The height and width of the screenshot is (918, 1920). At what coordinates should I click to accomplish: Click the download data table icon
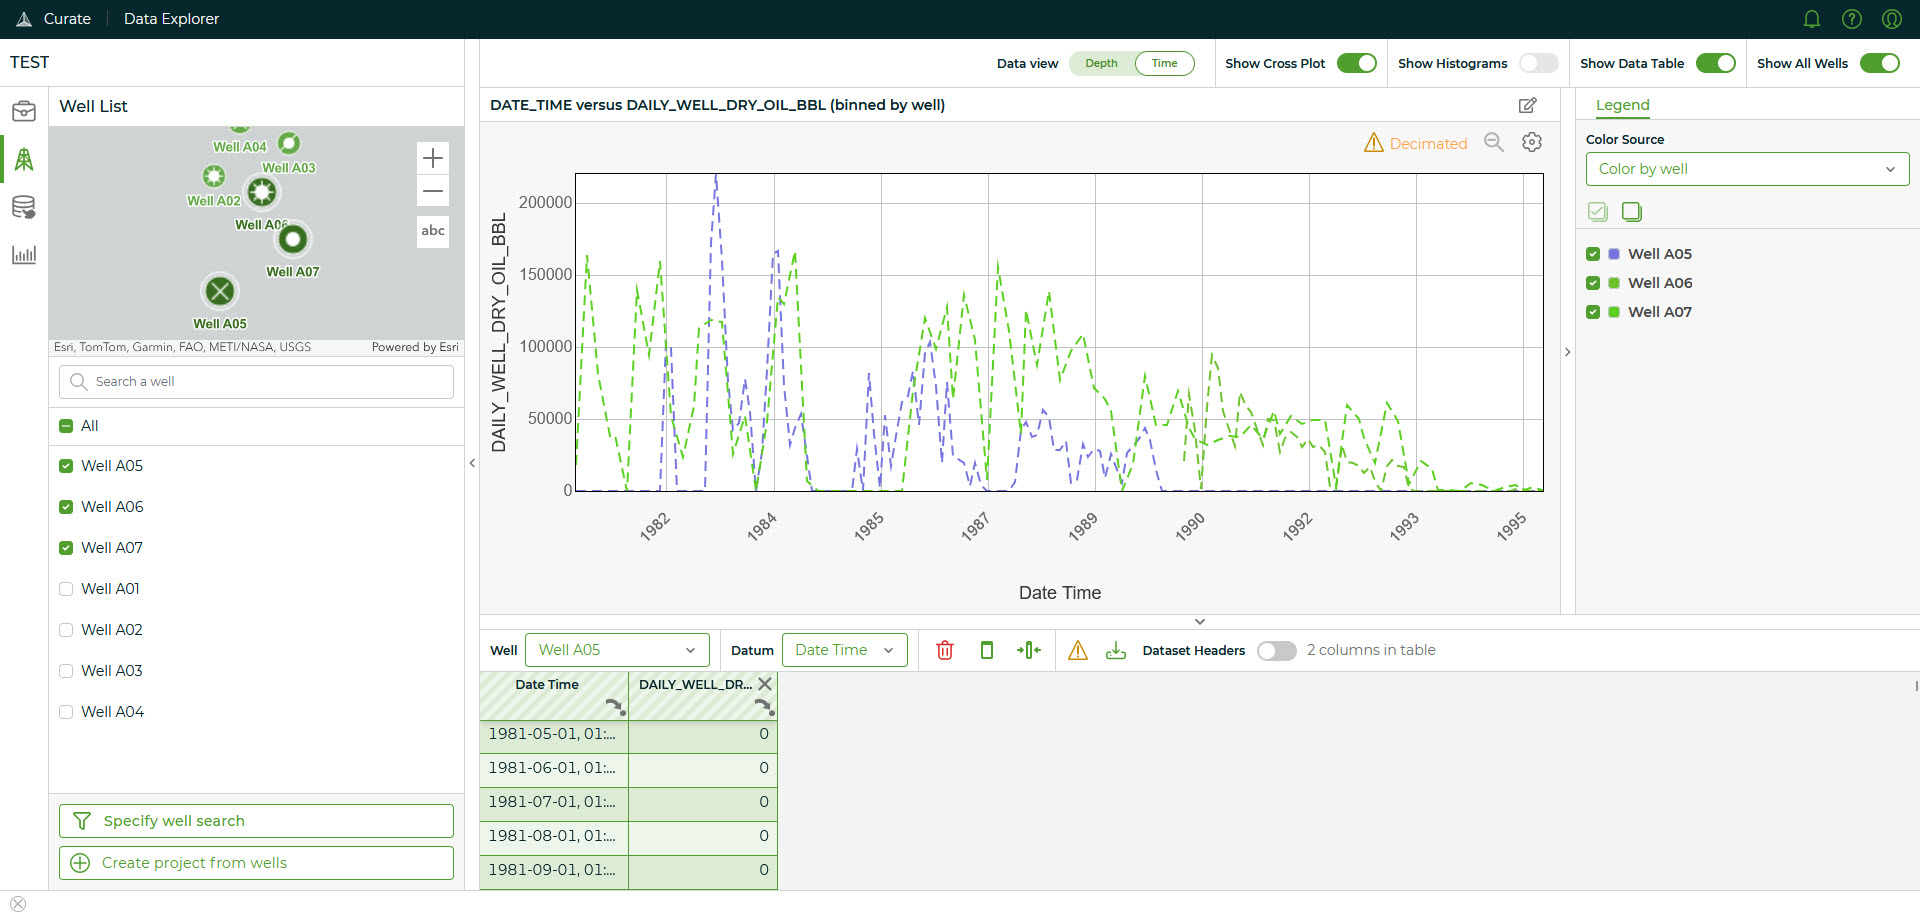point(1116,650)
